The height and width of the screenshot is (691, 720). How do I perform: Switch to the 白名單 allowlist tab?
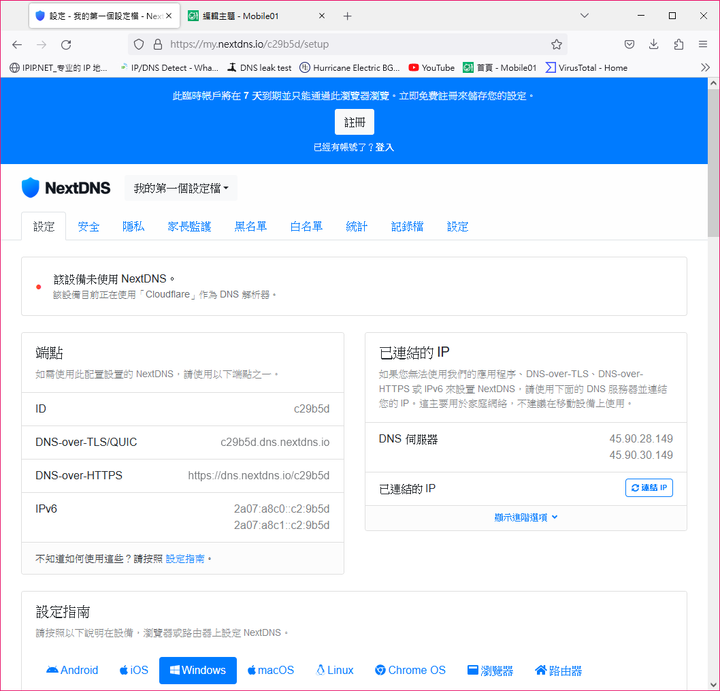306,226
